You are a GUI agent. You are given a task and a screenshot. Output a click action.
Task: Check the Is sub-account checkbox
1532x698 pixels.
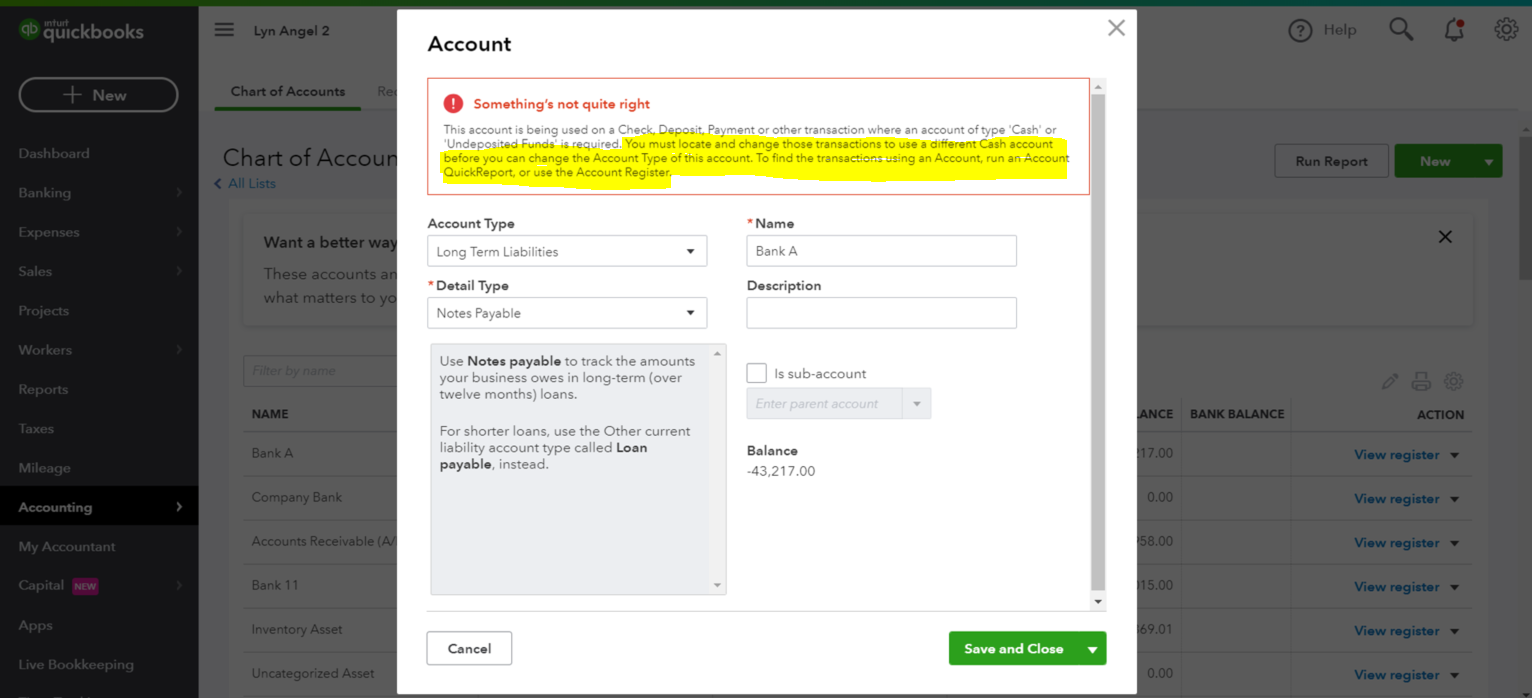click(757, 373)
